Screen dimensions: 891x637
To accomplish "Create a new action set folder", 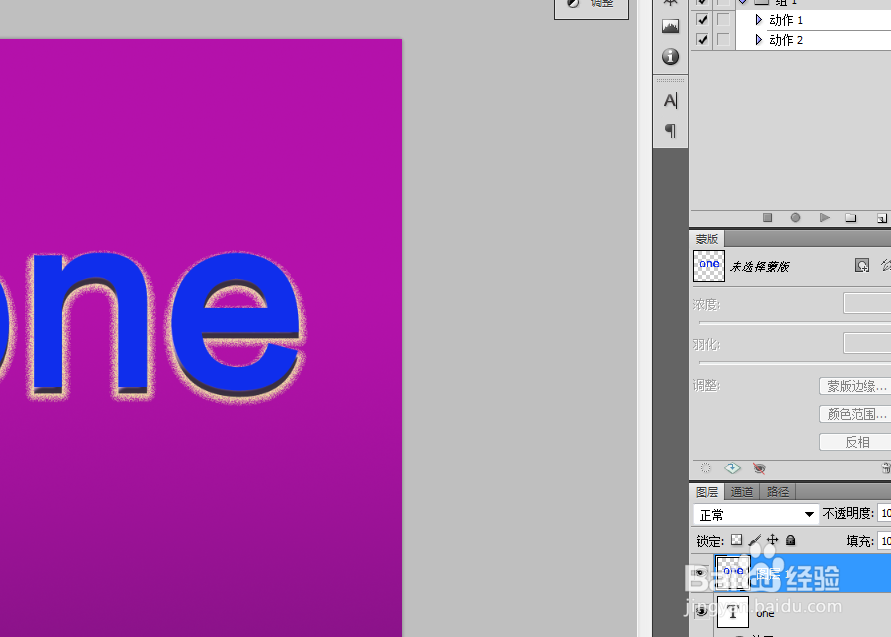I will click(851, 218).
